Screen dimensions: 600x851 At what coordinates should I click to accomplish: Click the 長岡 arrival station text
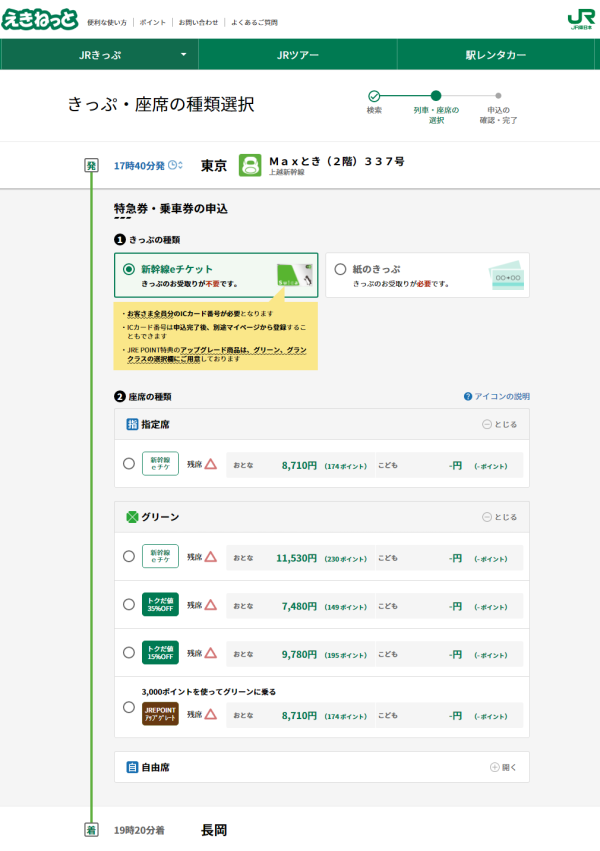[x=214, y=830]
